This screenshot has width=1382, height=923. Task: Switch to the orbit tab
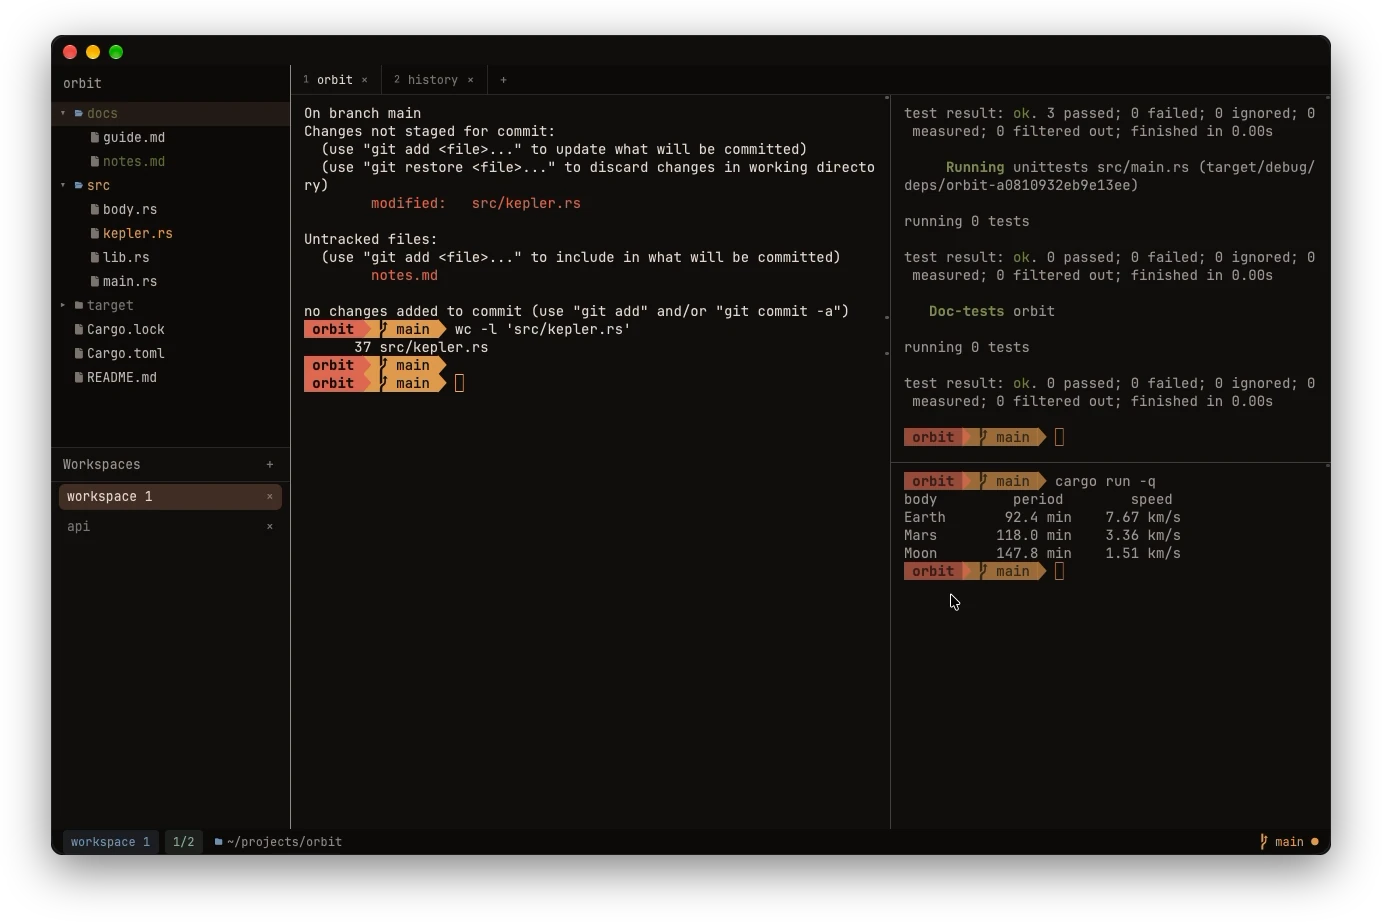(x=335, y=80)
